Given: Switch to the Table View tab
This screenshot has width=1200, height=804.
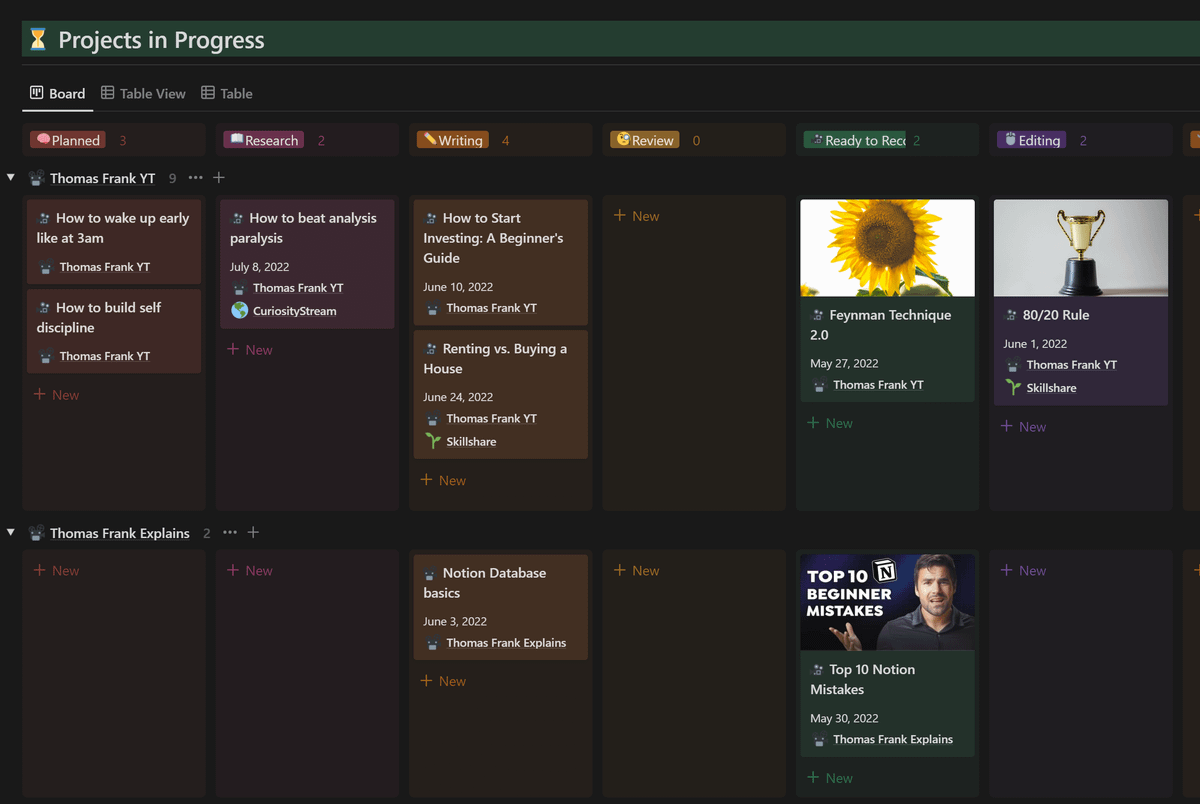Looking at the screenshot, I should tap(143, 93).
